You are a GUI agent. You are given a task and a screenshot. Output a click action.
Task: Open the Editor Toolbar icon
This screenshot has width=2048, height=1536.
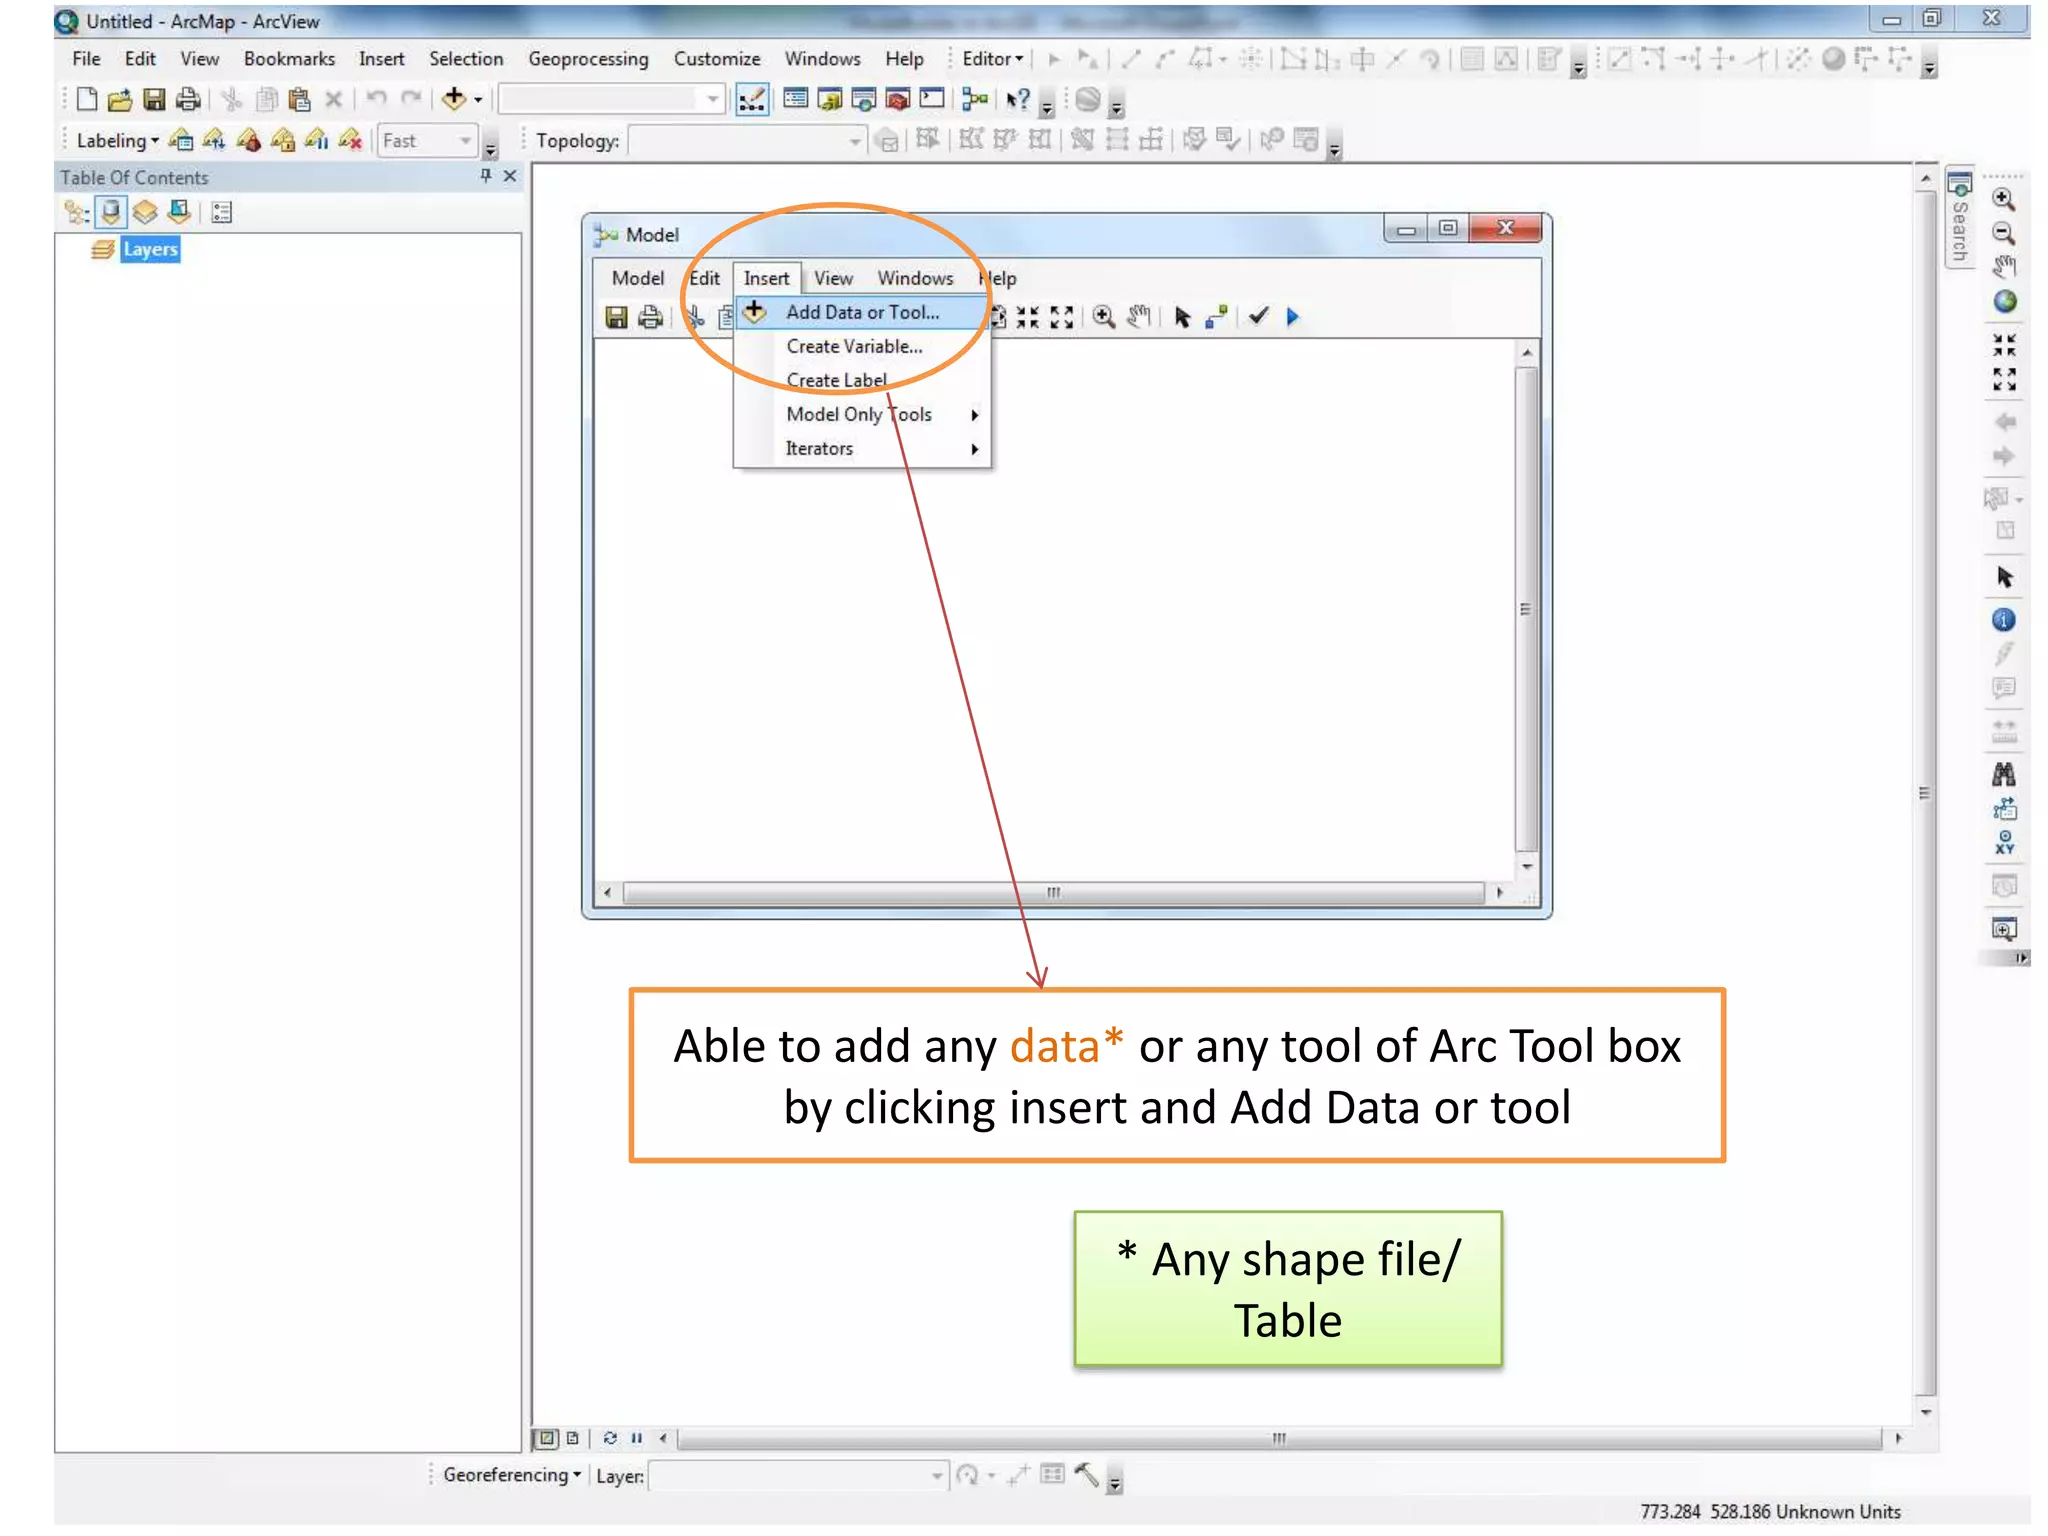[751, 99]
